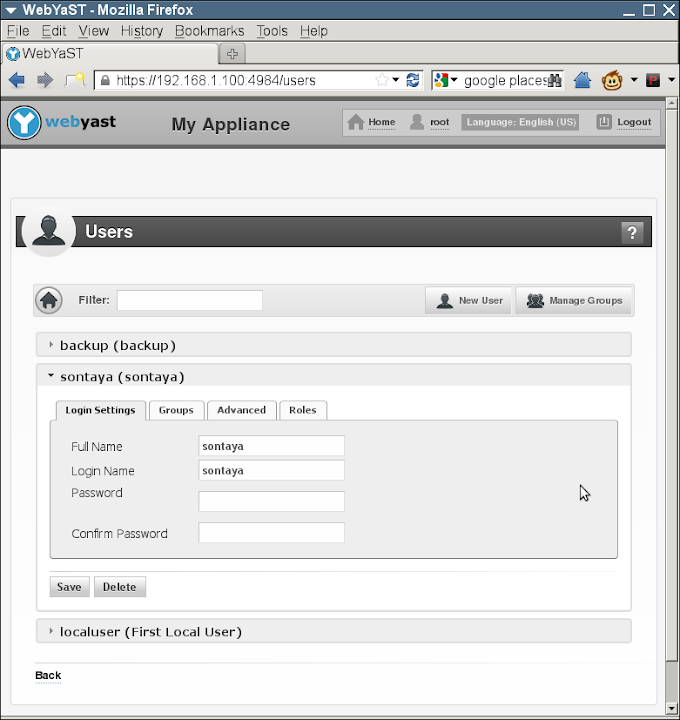The height and width of the screenshot is (720, 680).
Task: Click the Language: English (US) button
Action: click(x=521, y=122)
